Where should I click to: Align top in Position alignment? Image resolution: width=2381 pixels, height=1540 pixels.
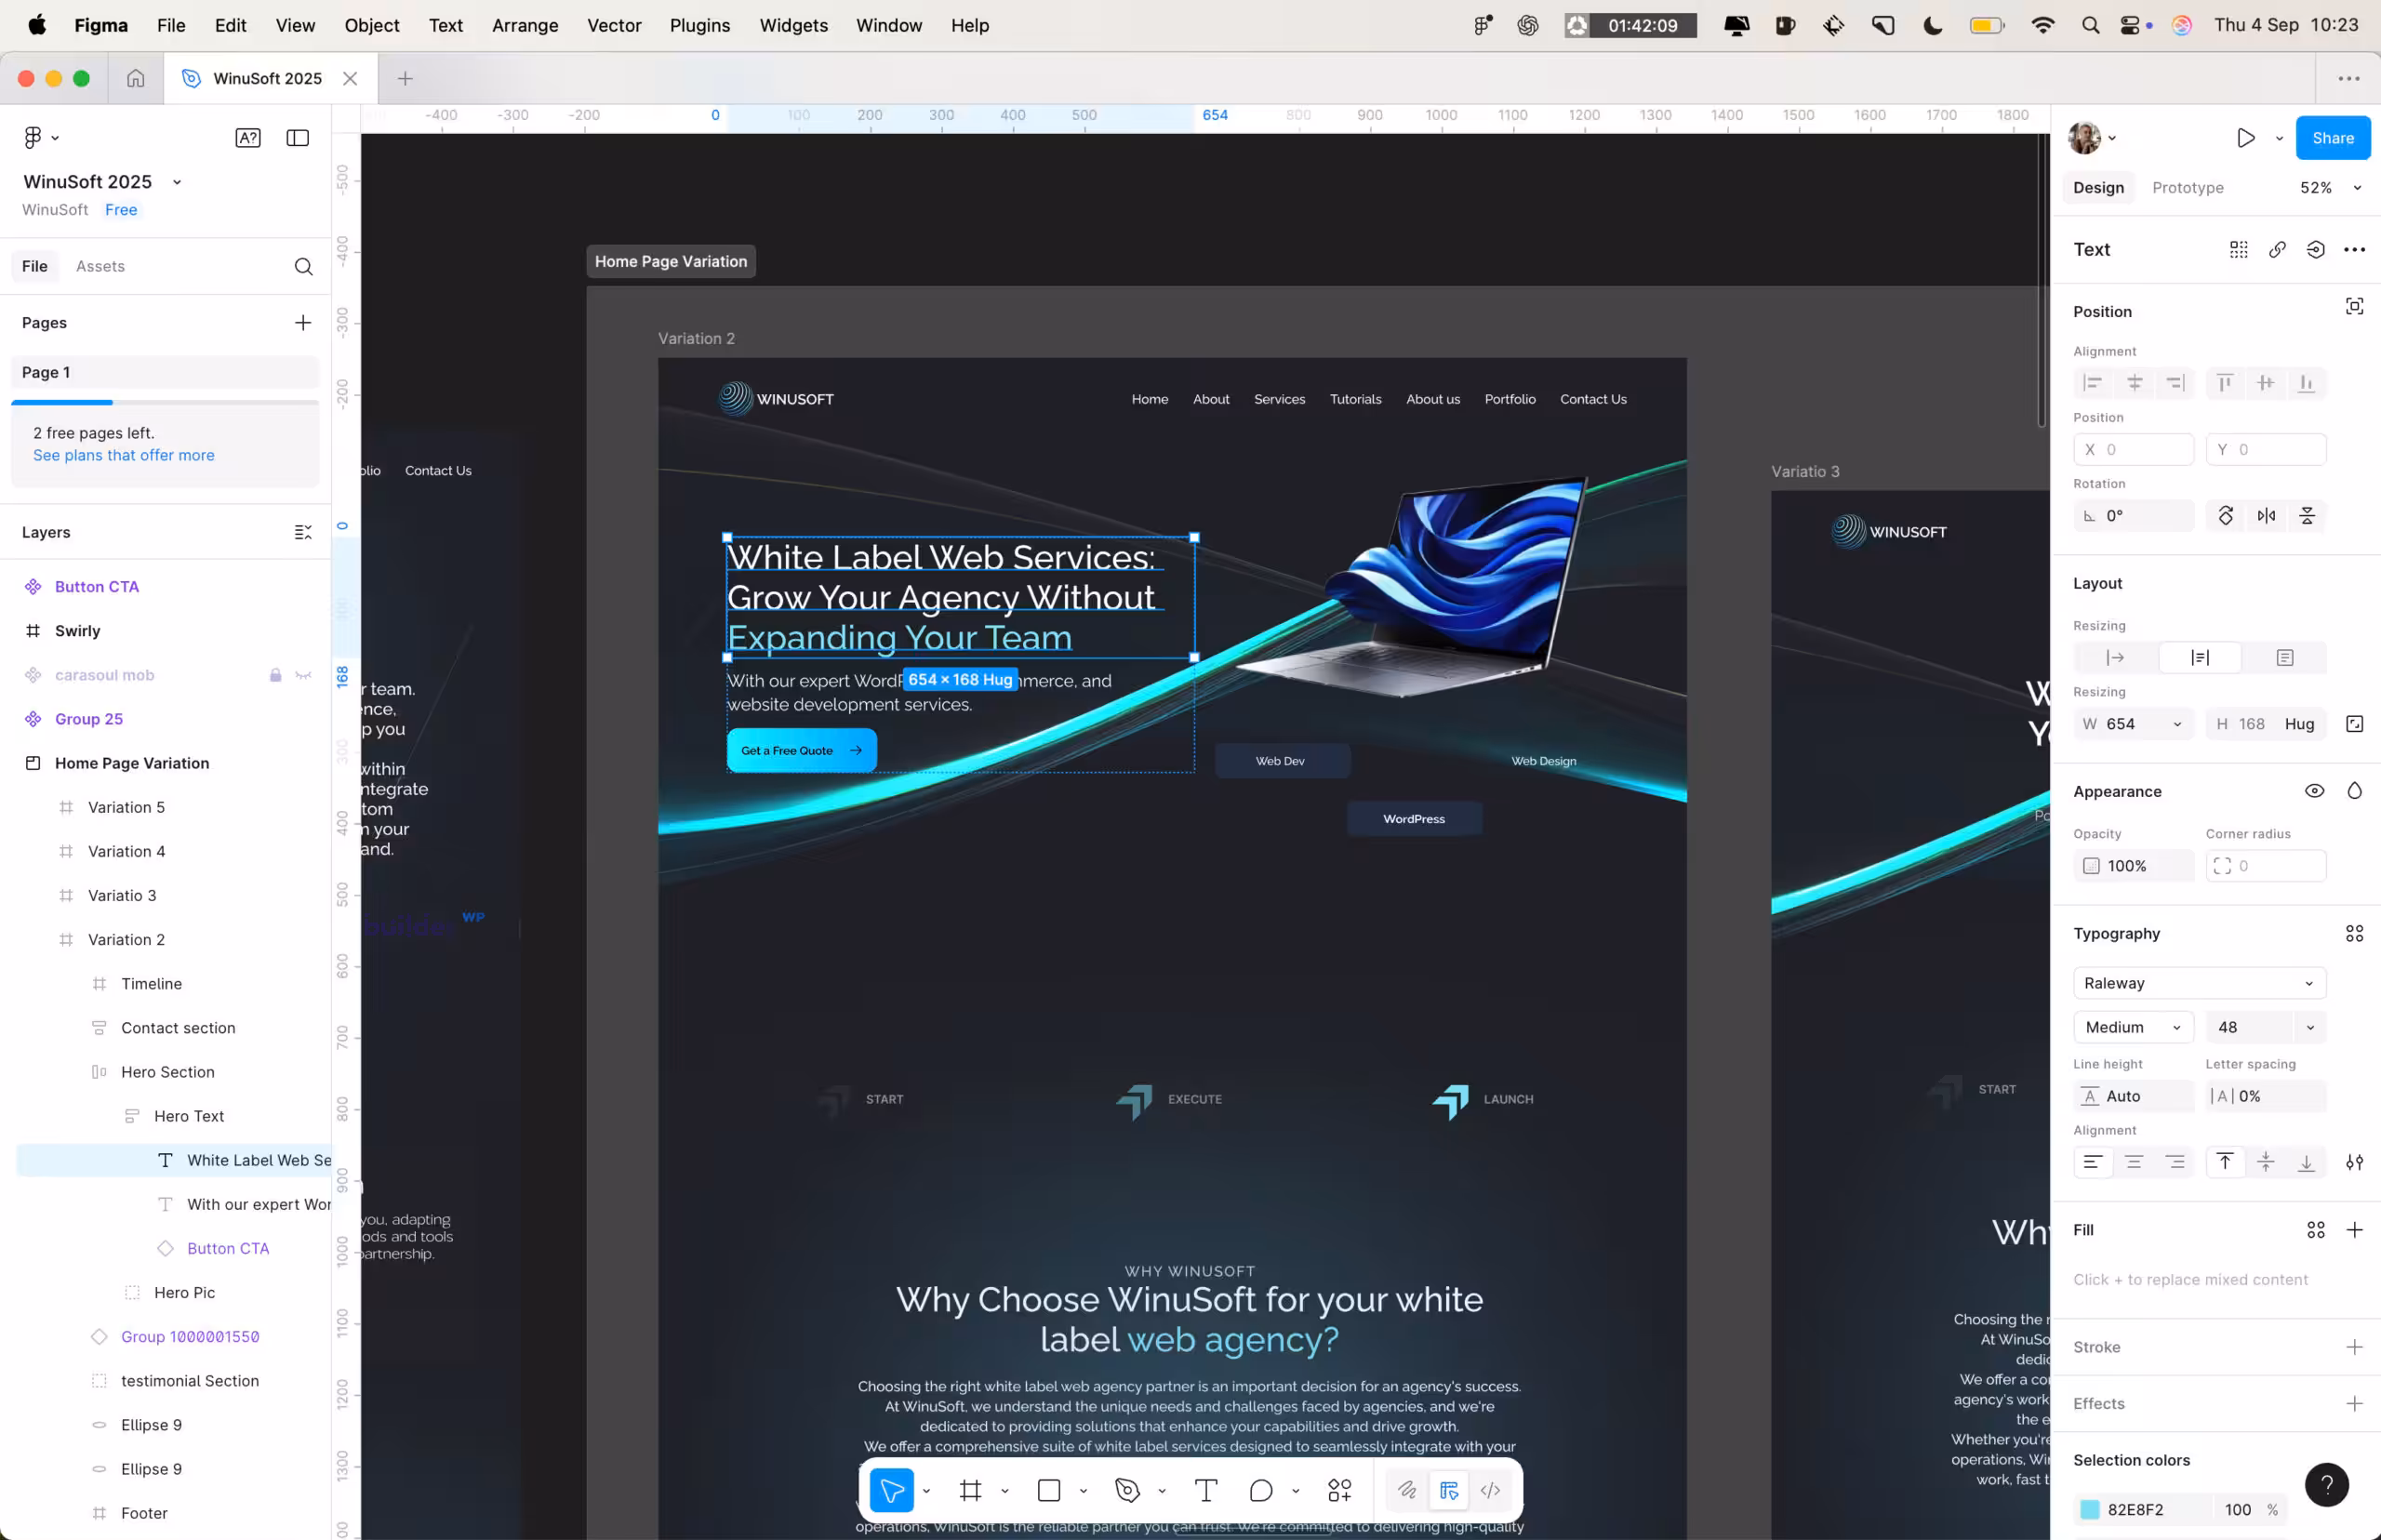point(2225,383)
